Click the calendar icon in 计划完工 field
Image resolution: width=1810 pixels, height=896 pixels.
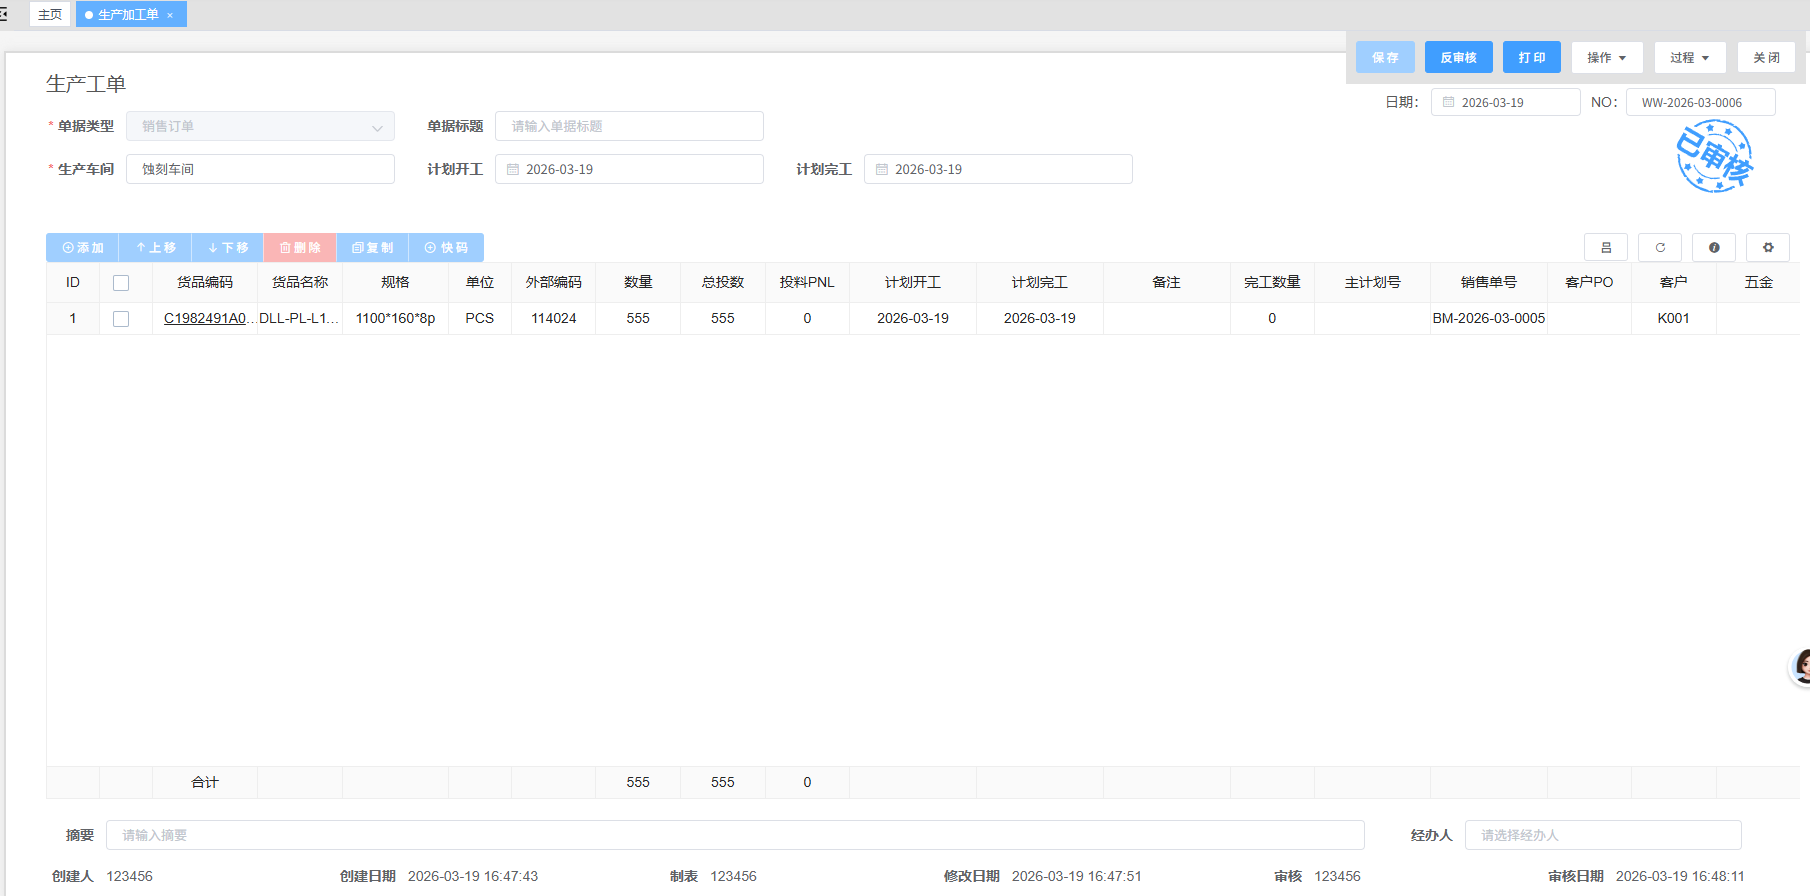click(x=882, y=169)
